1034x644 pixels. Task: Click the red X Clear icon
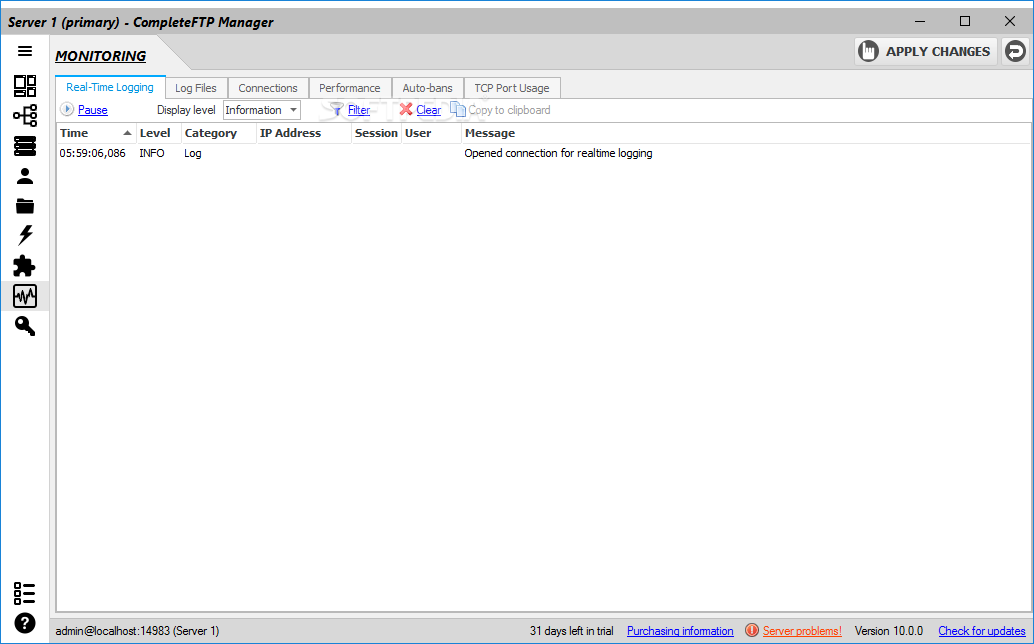[406, 109]
